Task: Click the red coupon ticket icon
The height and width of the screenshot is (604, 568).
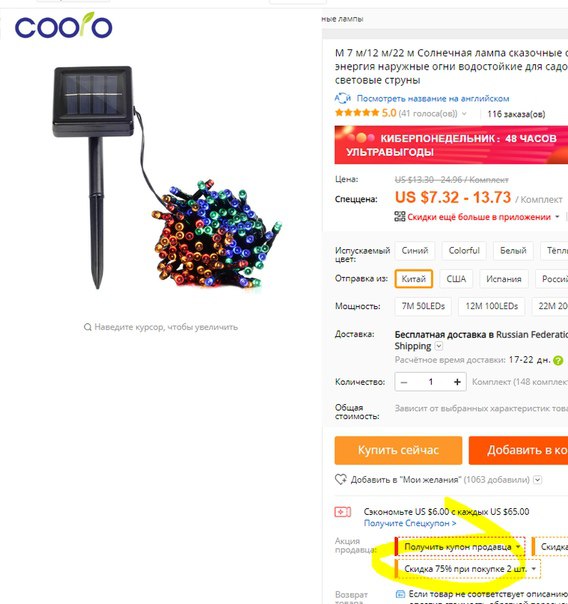Action: 342,512
